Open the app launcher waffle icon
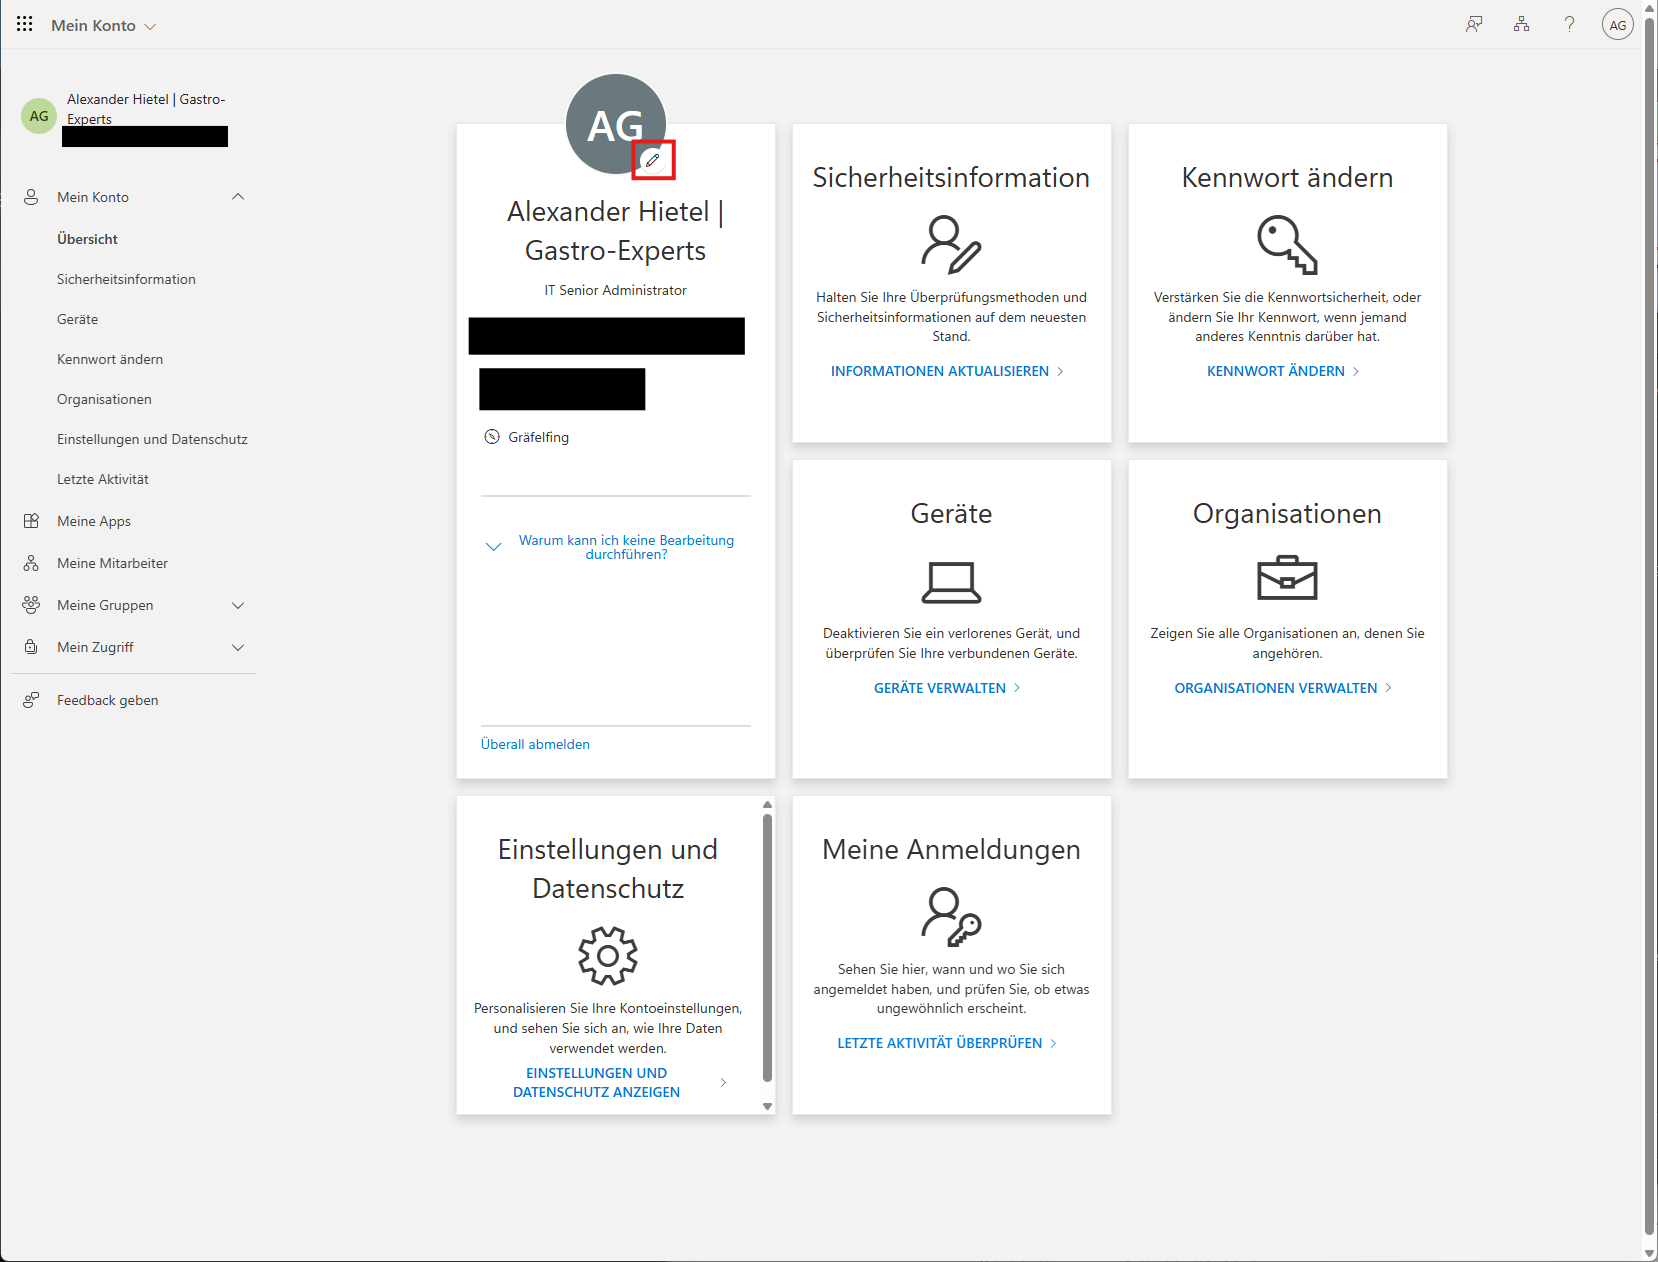Viewport: 1658px width, 1262px height. [x=25, y=24]
